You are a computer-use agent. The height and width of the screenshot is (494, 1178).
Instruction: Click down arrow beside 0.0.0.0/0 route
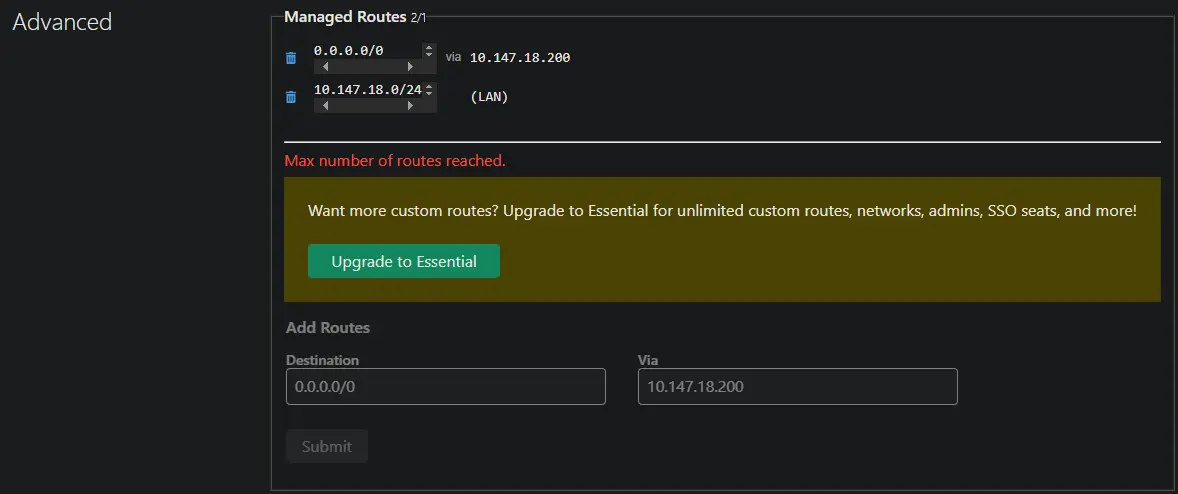pos(429,53)
